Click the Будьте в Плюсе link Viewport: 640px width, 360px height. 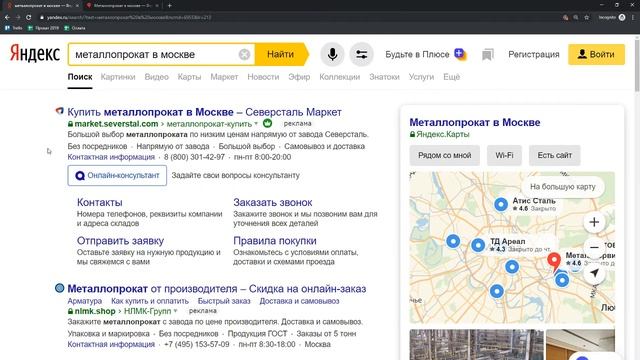(417, 54)
